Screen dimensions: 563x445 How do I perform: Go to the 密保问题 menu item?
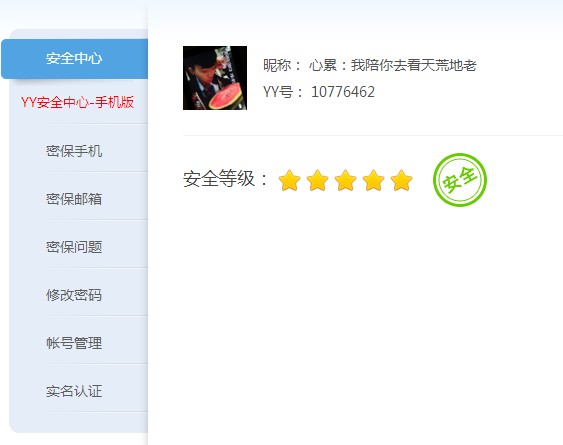(74, 247)
